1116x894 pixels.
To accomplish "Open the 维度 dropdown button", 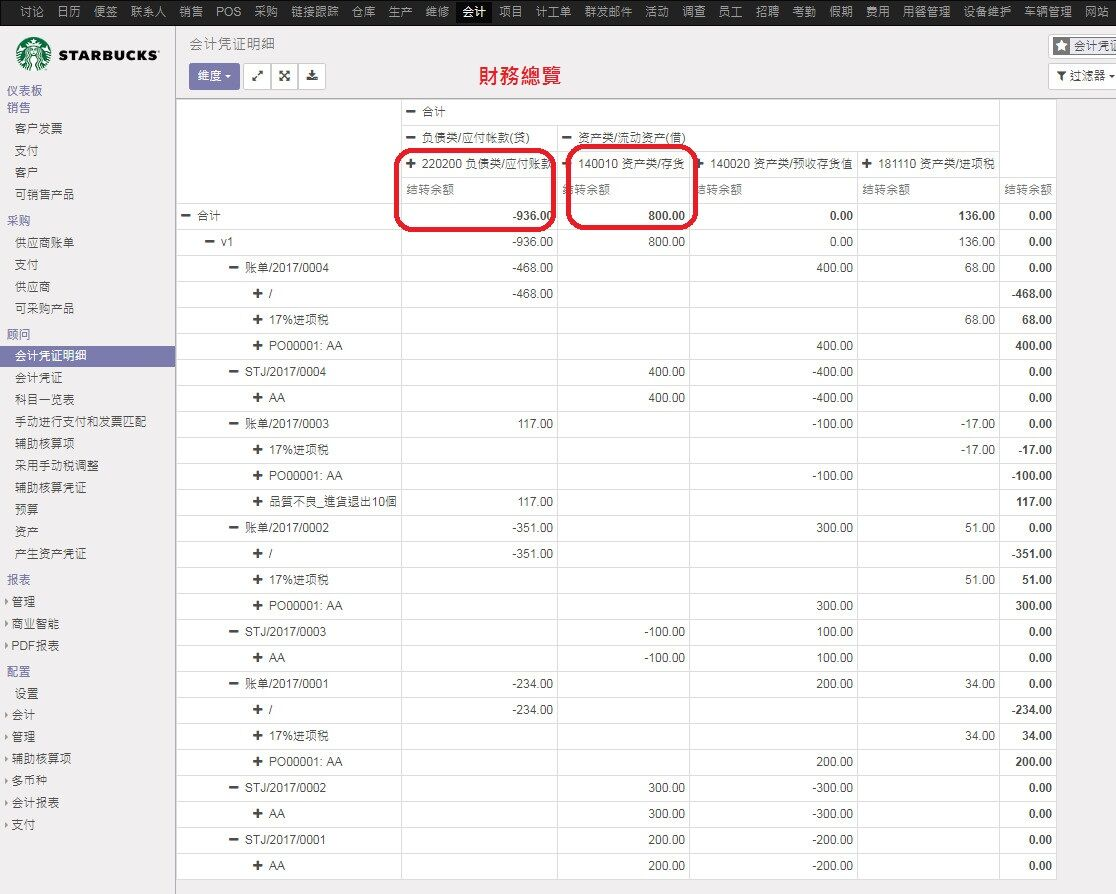I will pos(214,75).
